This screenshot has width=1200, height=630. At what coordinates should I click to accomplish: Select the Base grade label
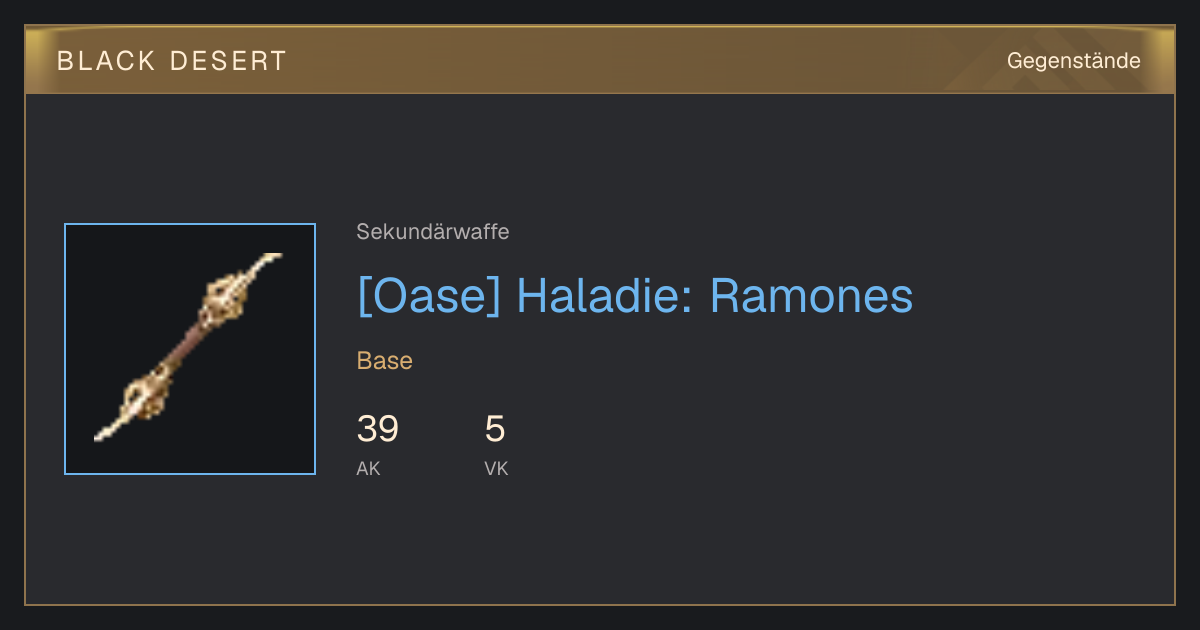point(385,361)
